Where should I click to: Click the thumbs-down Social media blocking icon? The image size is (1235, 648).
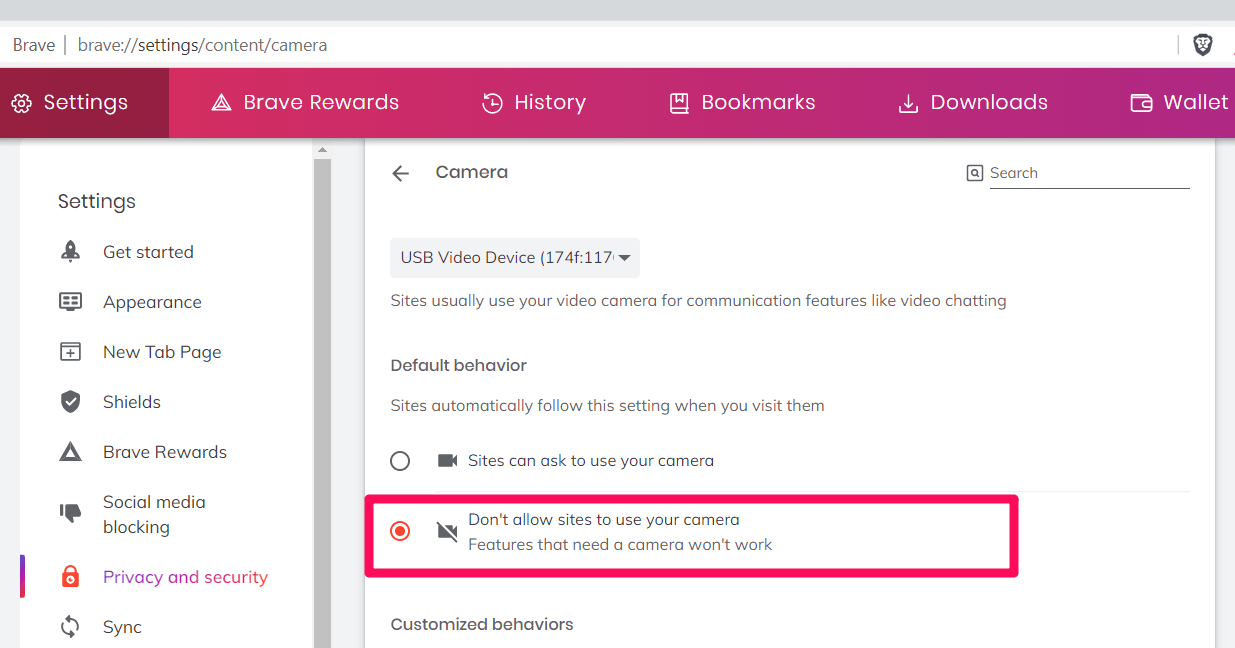[x=70, y=514]
